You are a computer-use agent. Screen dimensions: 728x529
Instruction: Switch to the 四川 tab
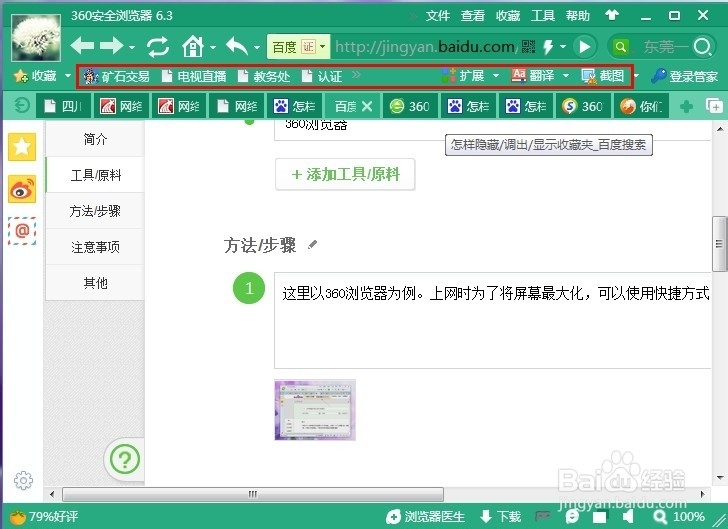click(x=64, y=106)
